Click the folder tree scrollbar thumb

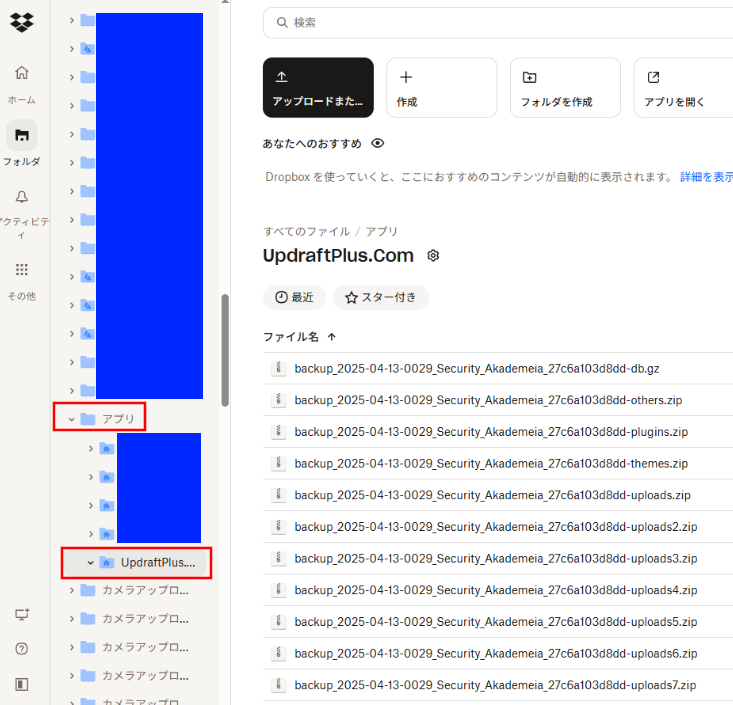(225, 350)
